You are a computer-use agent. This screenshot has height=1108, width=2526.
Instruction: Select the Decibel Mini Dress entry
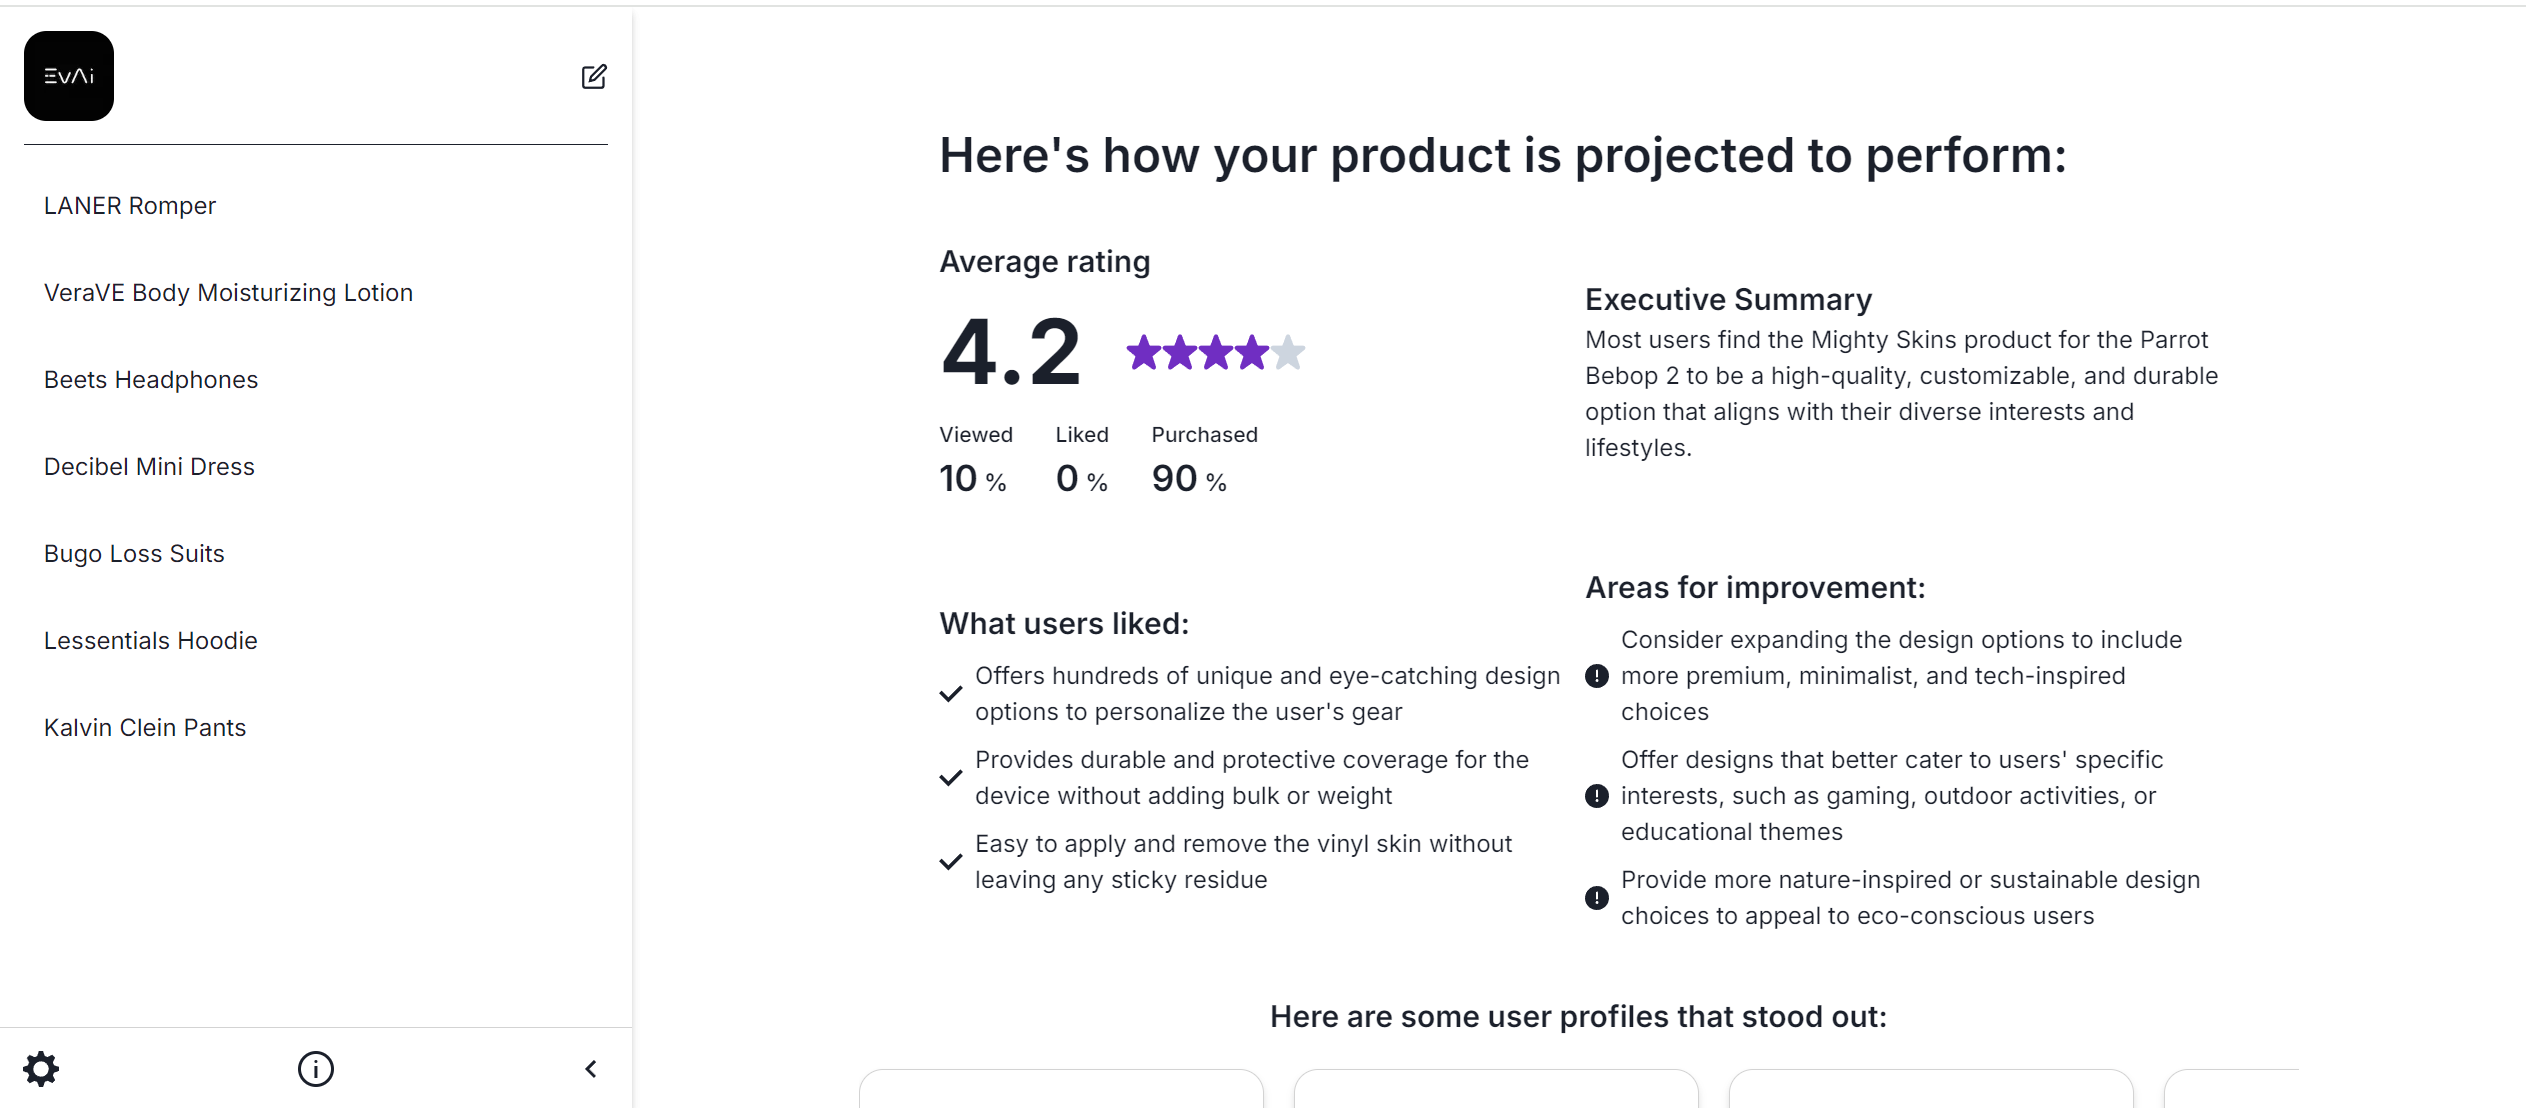[149, 467]
